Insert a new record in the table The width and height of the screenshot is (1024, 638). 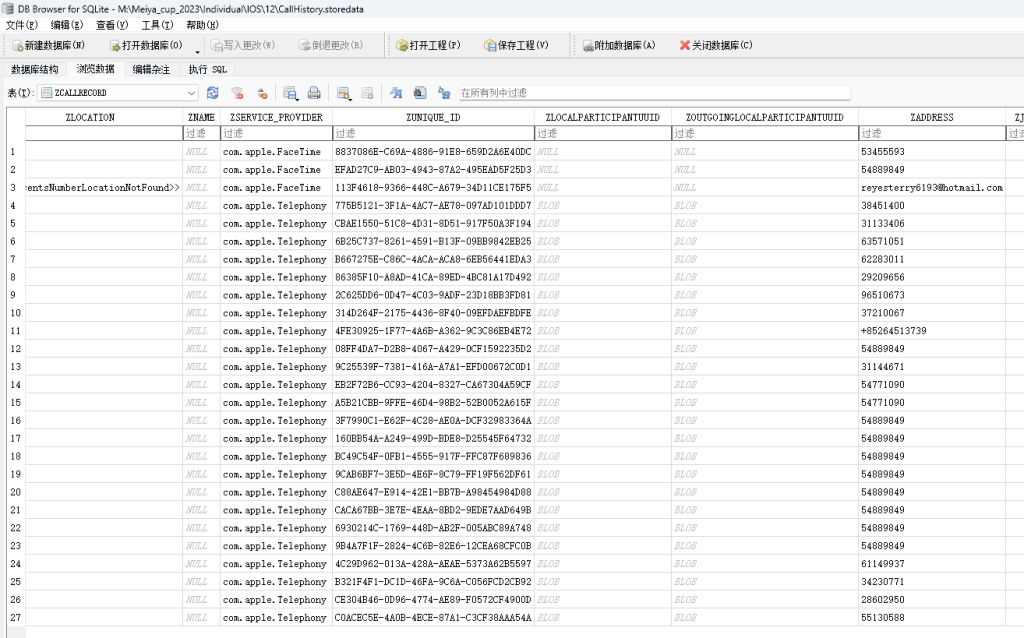point(343,93)
